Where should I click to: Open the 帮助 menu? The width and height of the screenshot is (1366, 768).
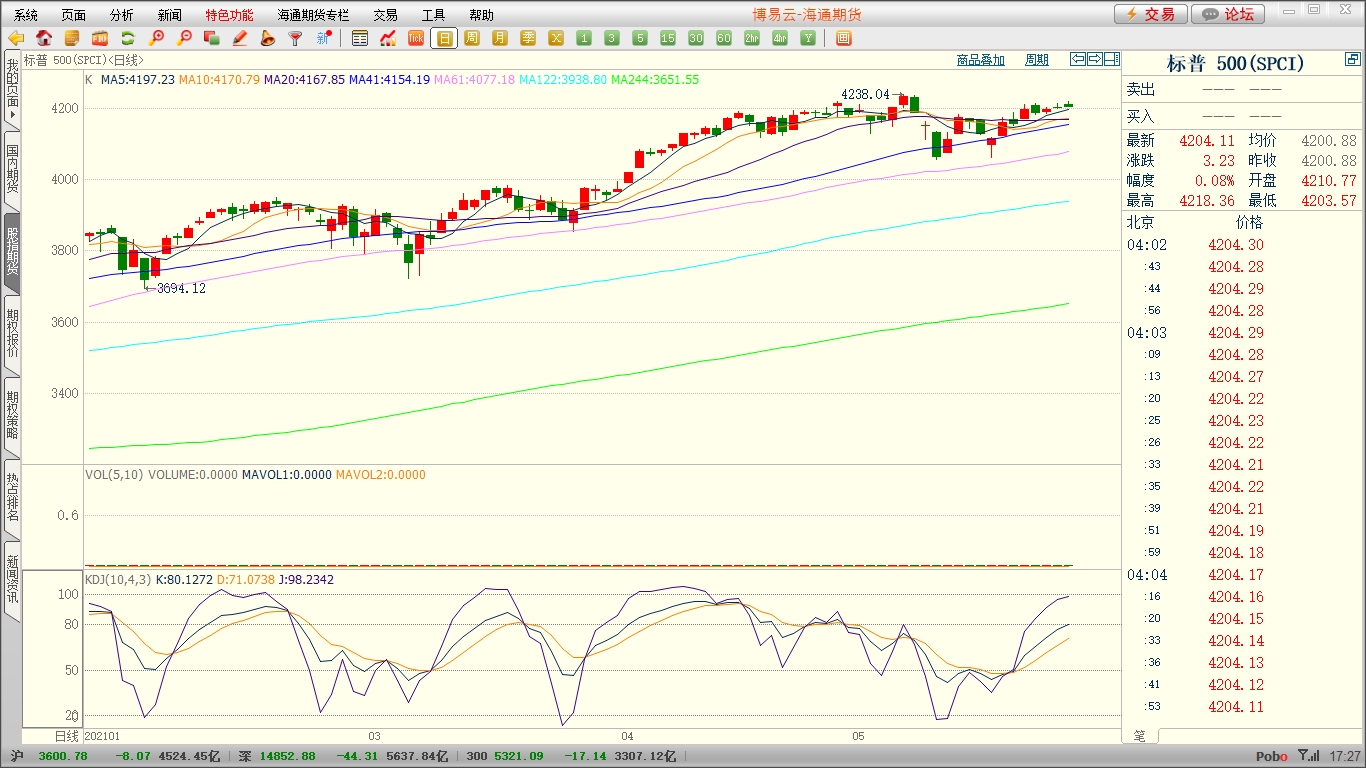tap(481, 15)
